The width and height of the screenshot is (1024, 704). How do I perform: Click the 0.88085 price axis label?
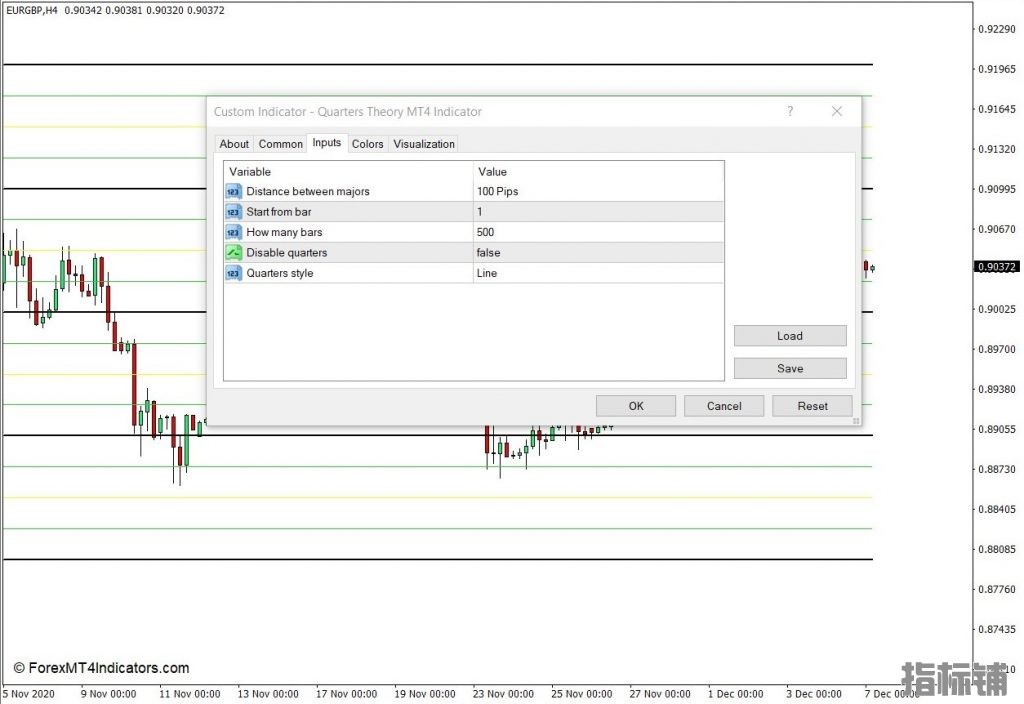(x=997, y=549)
